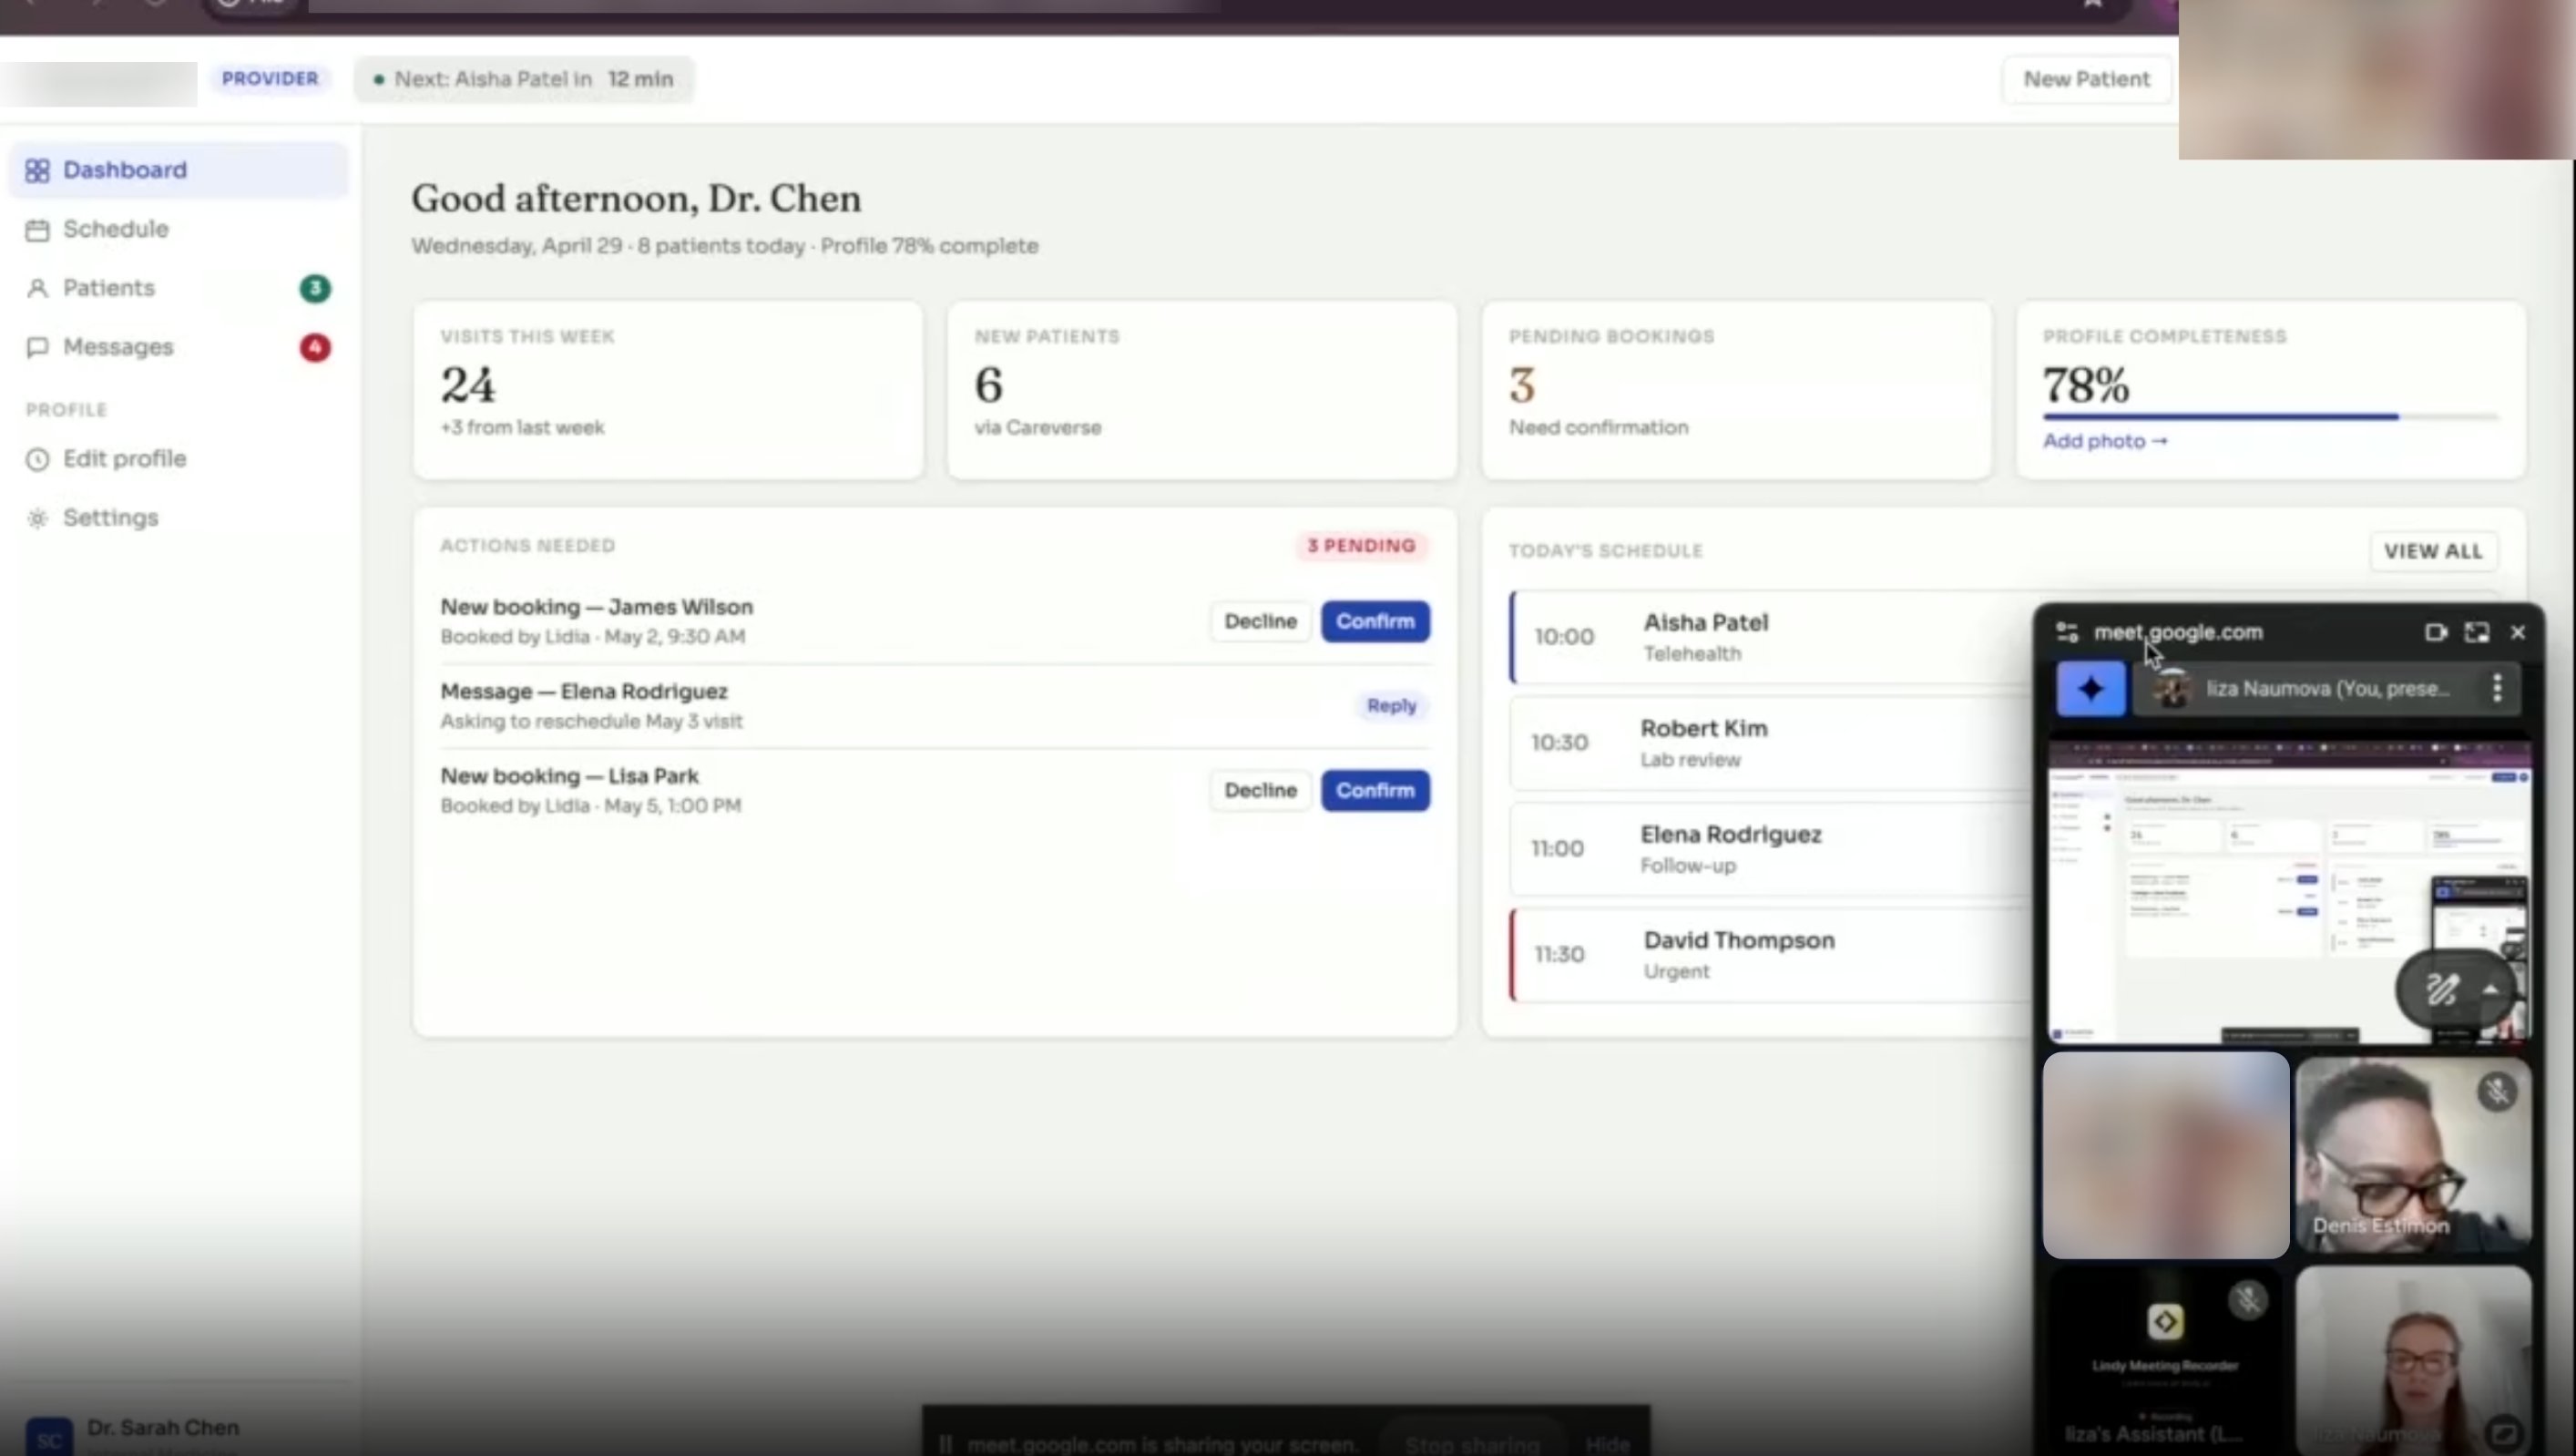Click the Dashboard grid icon
Image resolution: width=2576 pixels, height=1456 pixels.
pyautogui.click(x=37, y=171)
